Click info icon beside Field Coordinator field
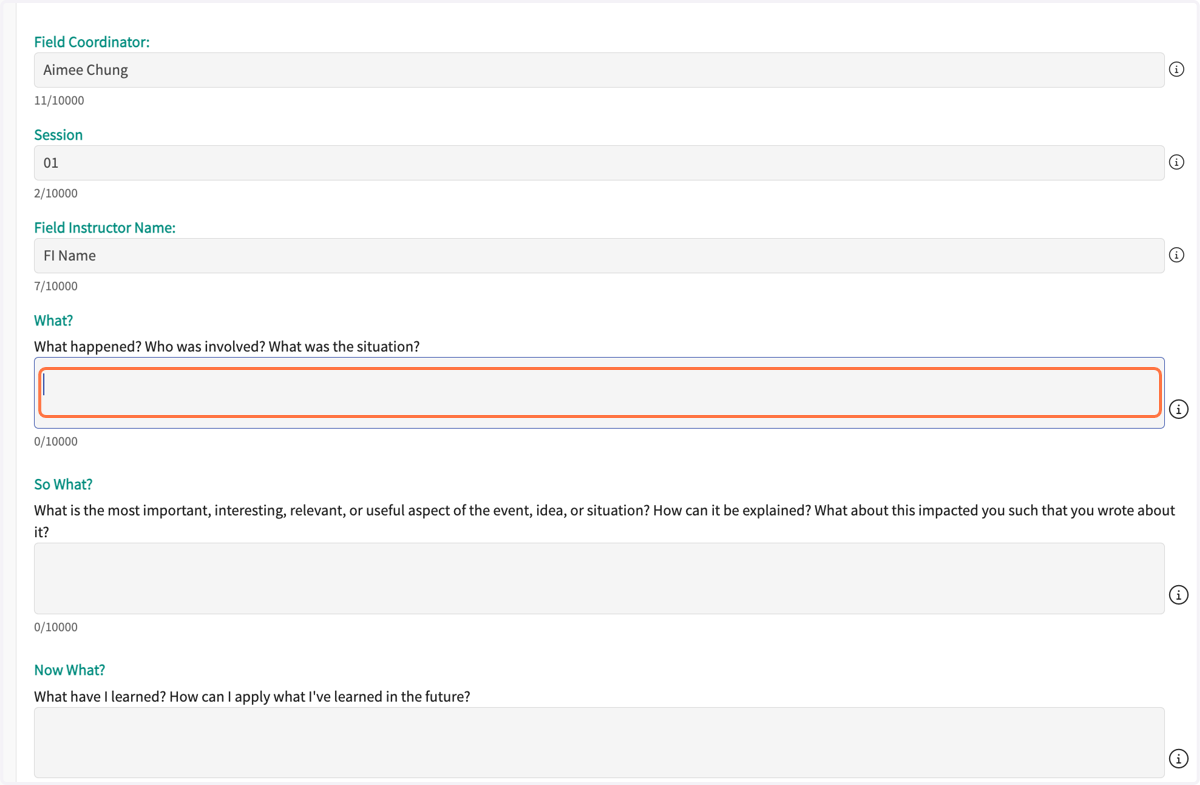The height and width of the screenshot is (785, 1200). tap(1177, 70)
